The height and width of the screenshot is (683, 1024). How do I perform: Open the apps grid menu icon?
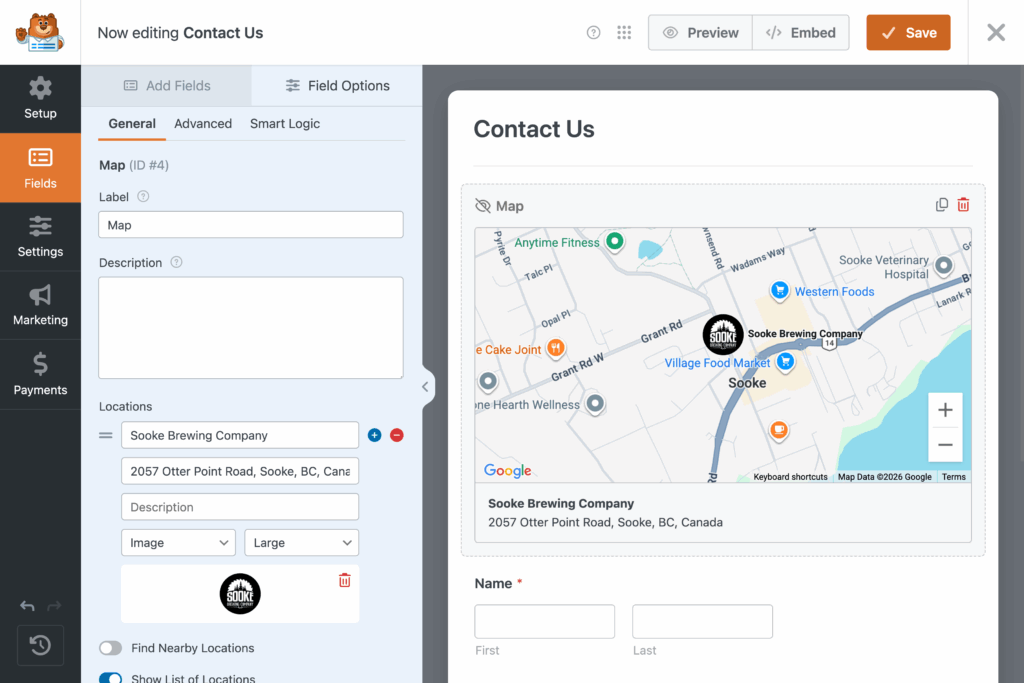624,33
